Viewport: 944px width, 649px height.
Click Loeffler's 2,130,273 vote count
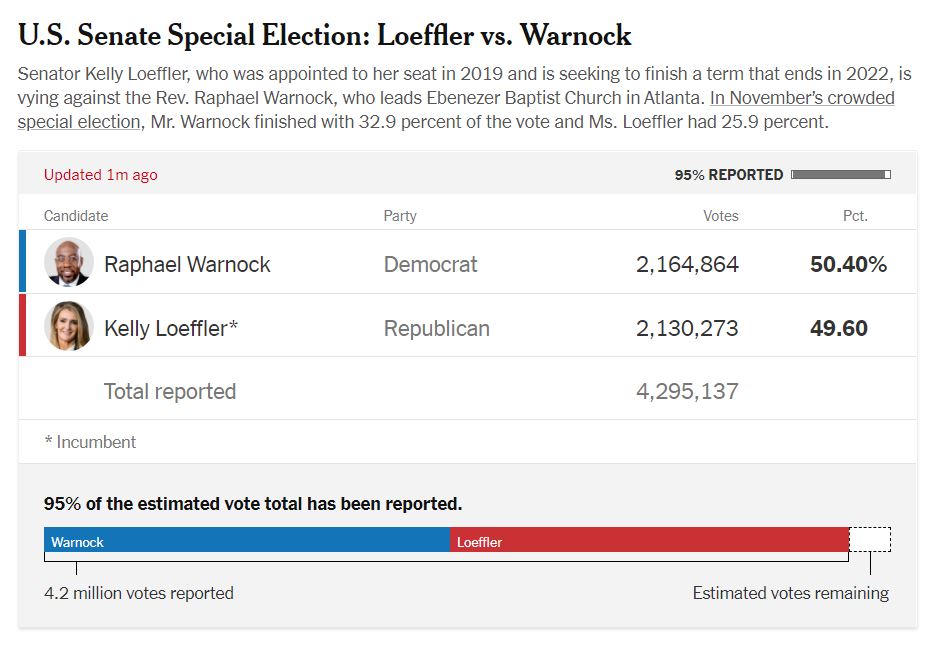point(687,329)
